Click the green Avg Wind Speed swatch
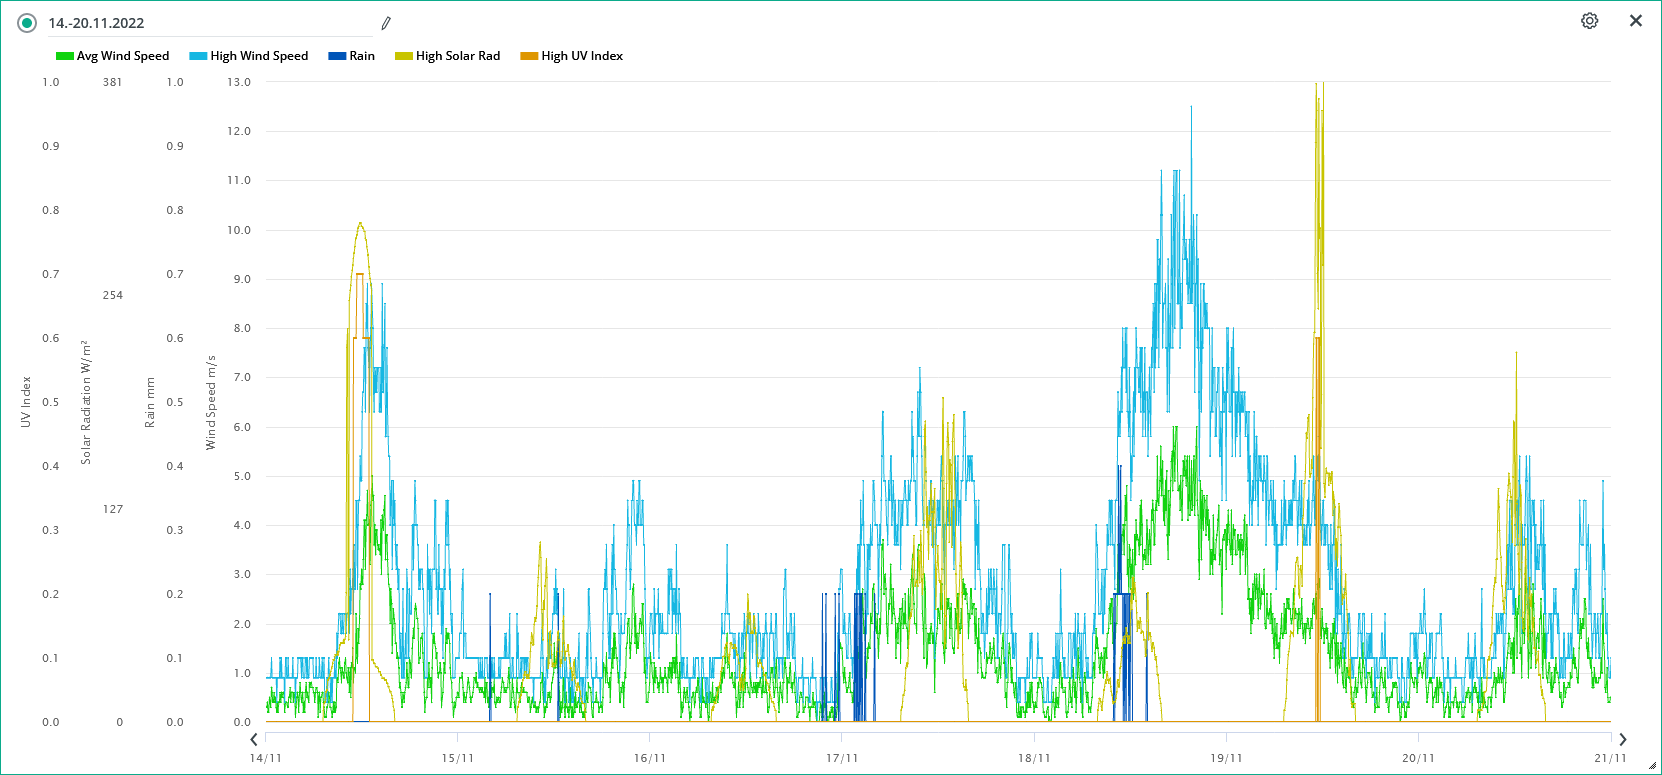Viewport: 1662px width, 775px height. tap(64, 56)
